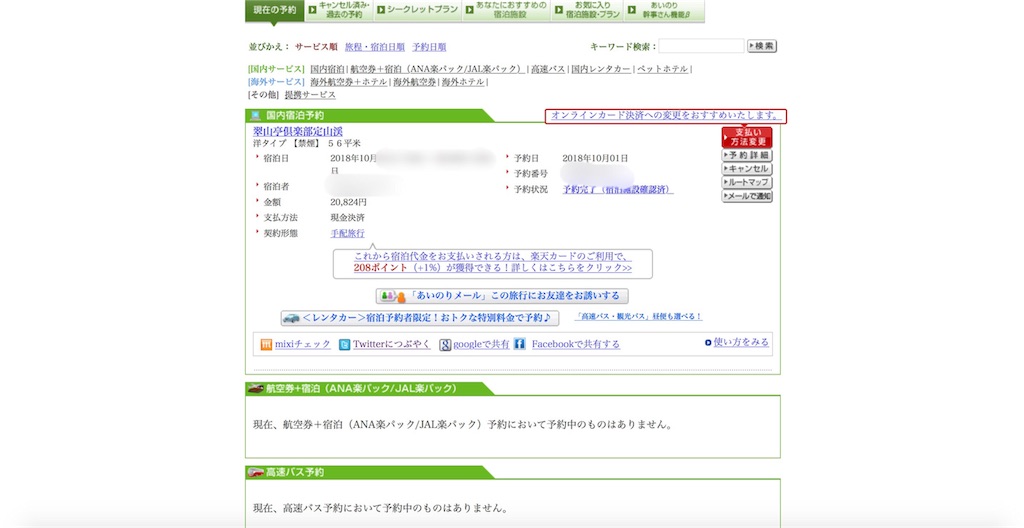Click the Facebook share icon
Viewport: 1024px width, 528px height.
[x=519, y=344]
